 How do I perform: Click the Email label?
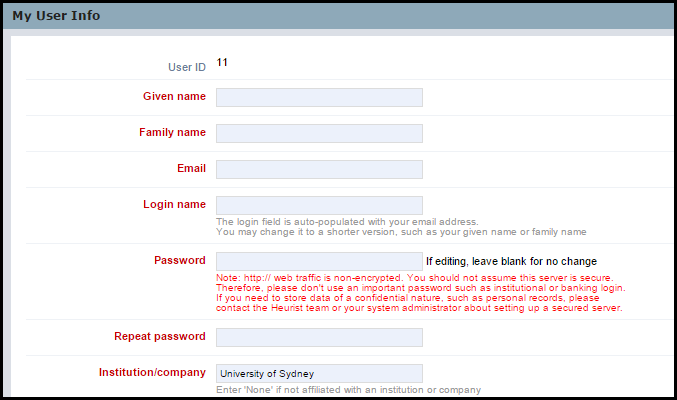coord(191,168)
